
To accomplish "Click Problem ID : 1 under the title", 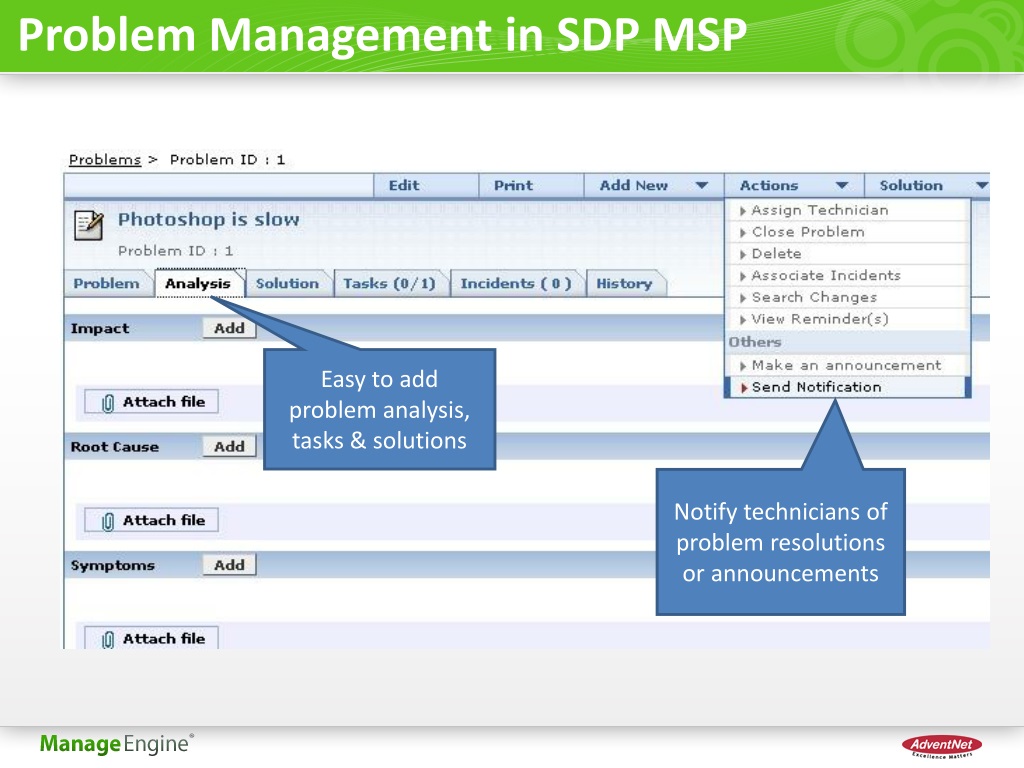I will pos(175,251).
